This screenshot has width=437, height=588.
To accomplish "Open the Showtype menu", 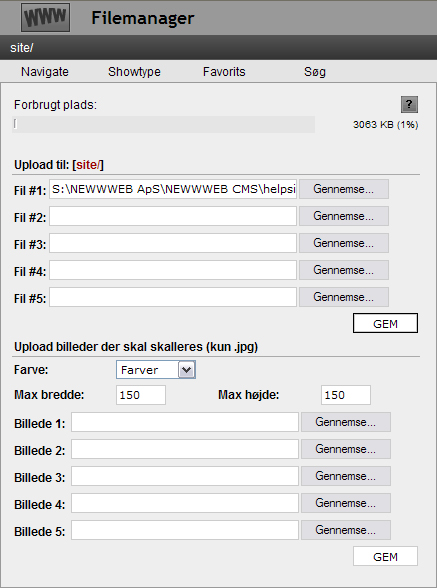I will tap(134, 72).
